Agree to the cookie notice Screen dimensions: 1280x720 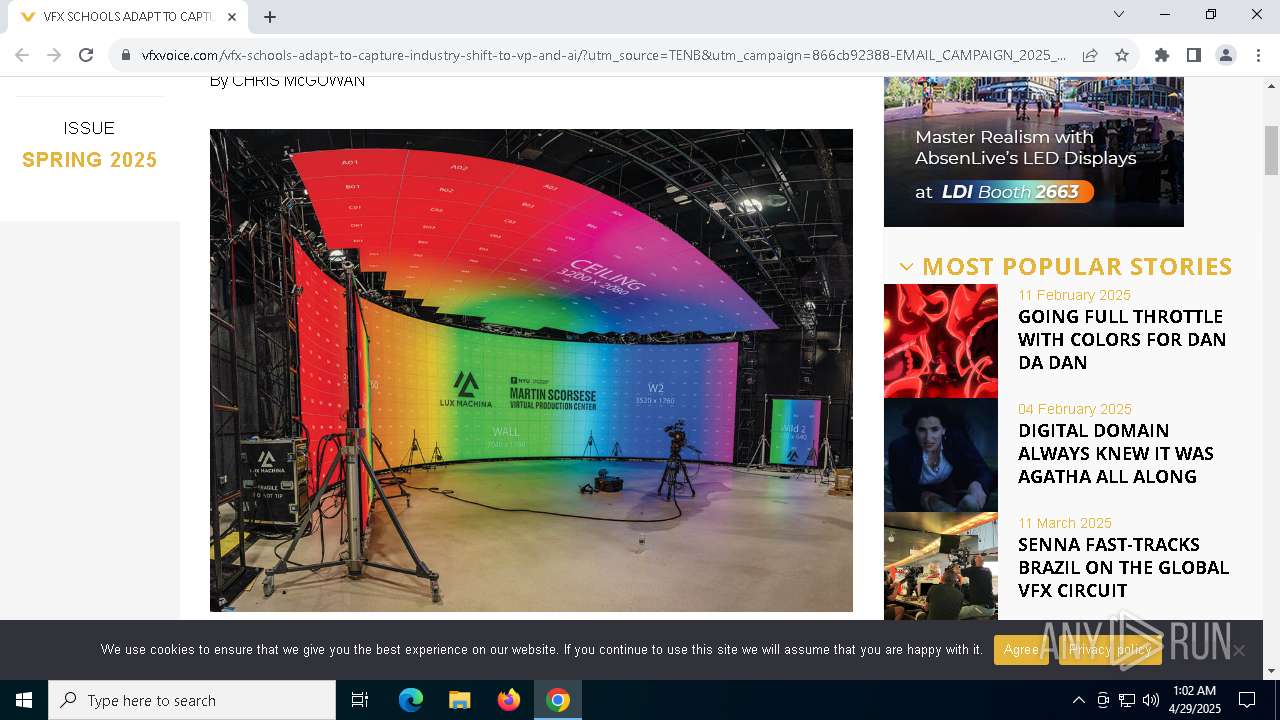pos(1021,649)
